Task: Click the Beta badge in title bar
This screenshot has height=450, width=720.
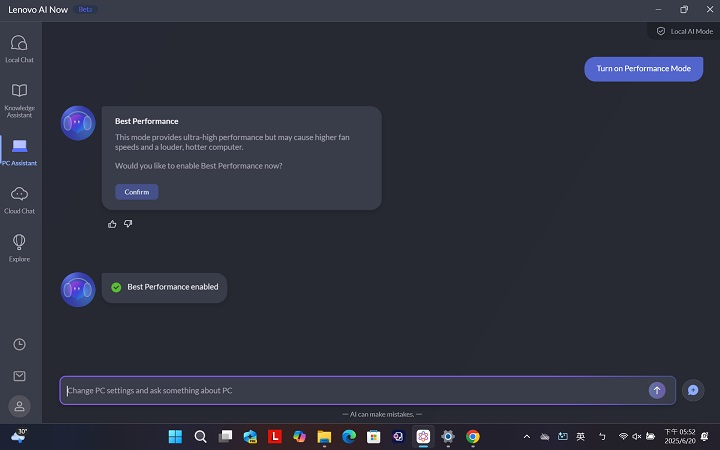Action: 85,9
